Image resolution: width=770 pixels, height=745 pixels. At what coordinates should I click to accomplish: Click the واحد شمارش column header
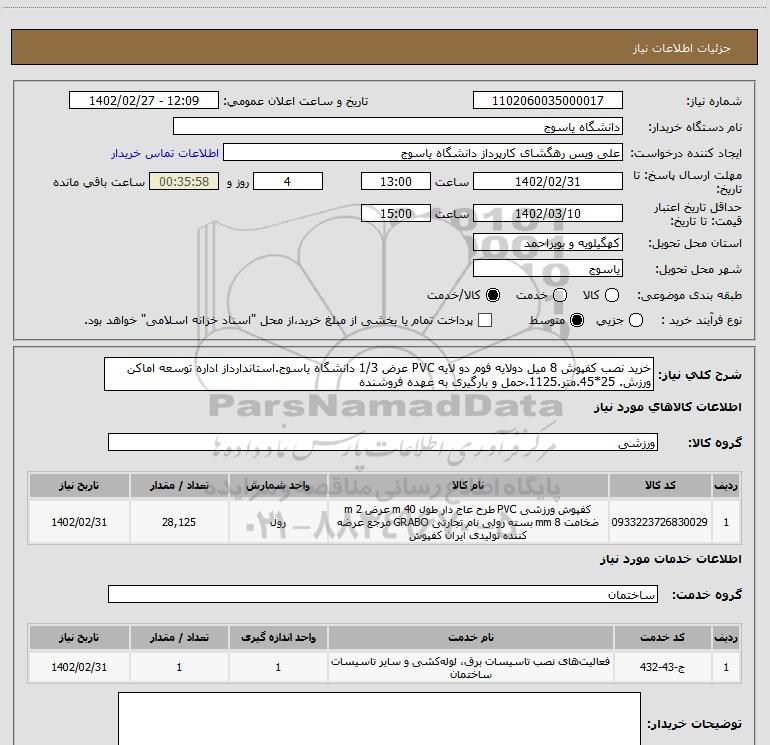click(278, 485)
